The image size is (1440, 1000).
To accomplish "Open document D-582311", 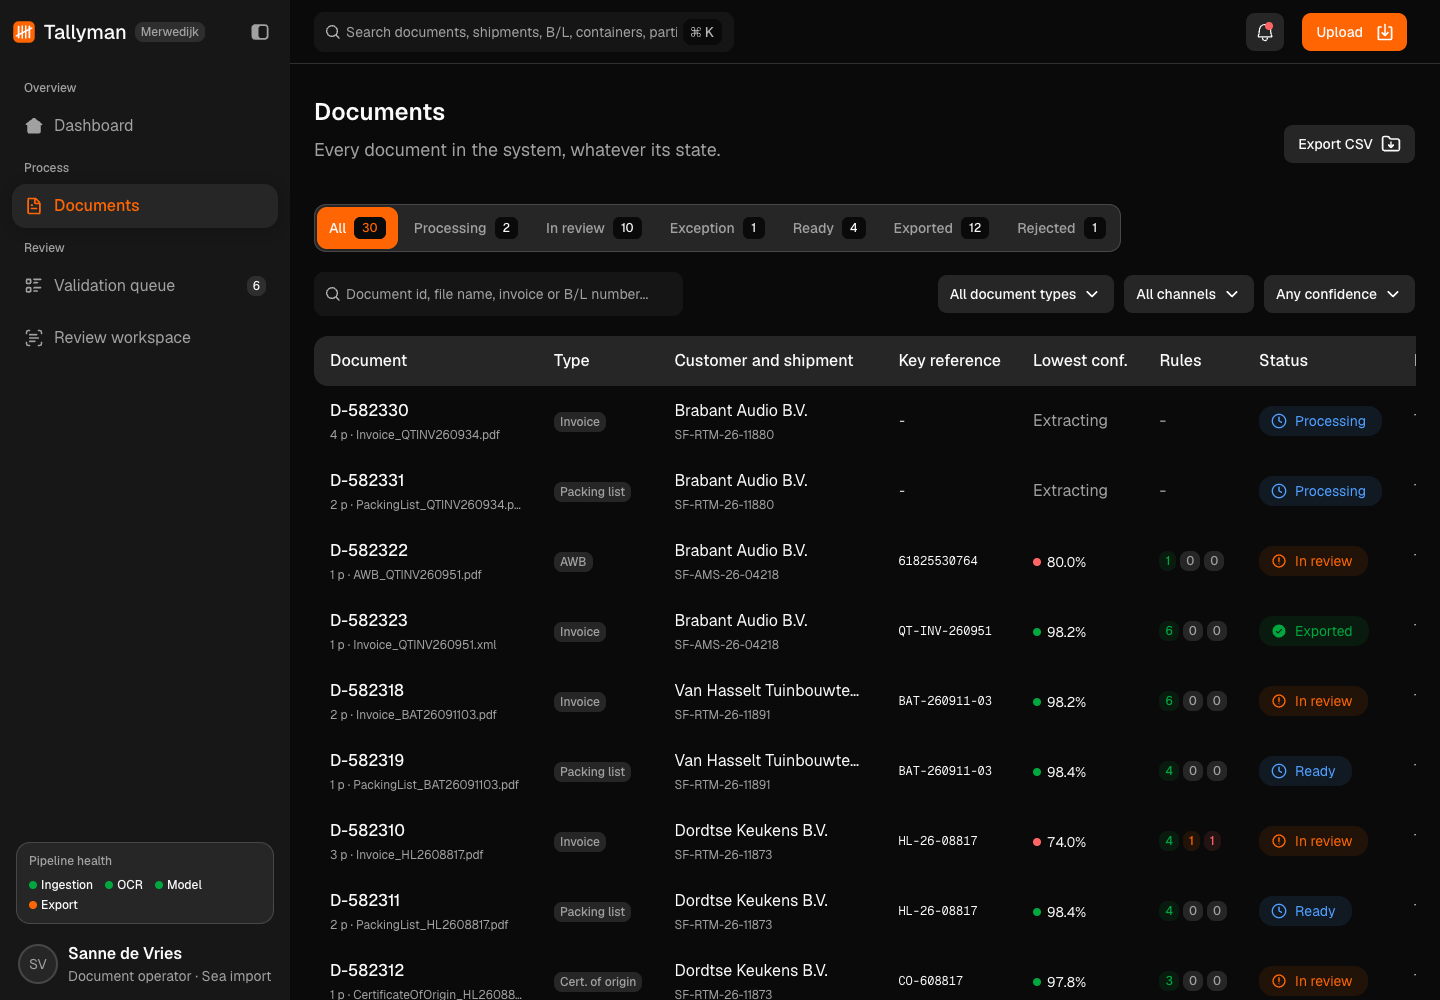I will click(x=365, y=901).
